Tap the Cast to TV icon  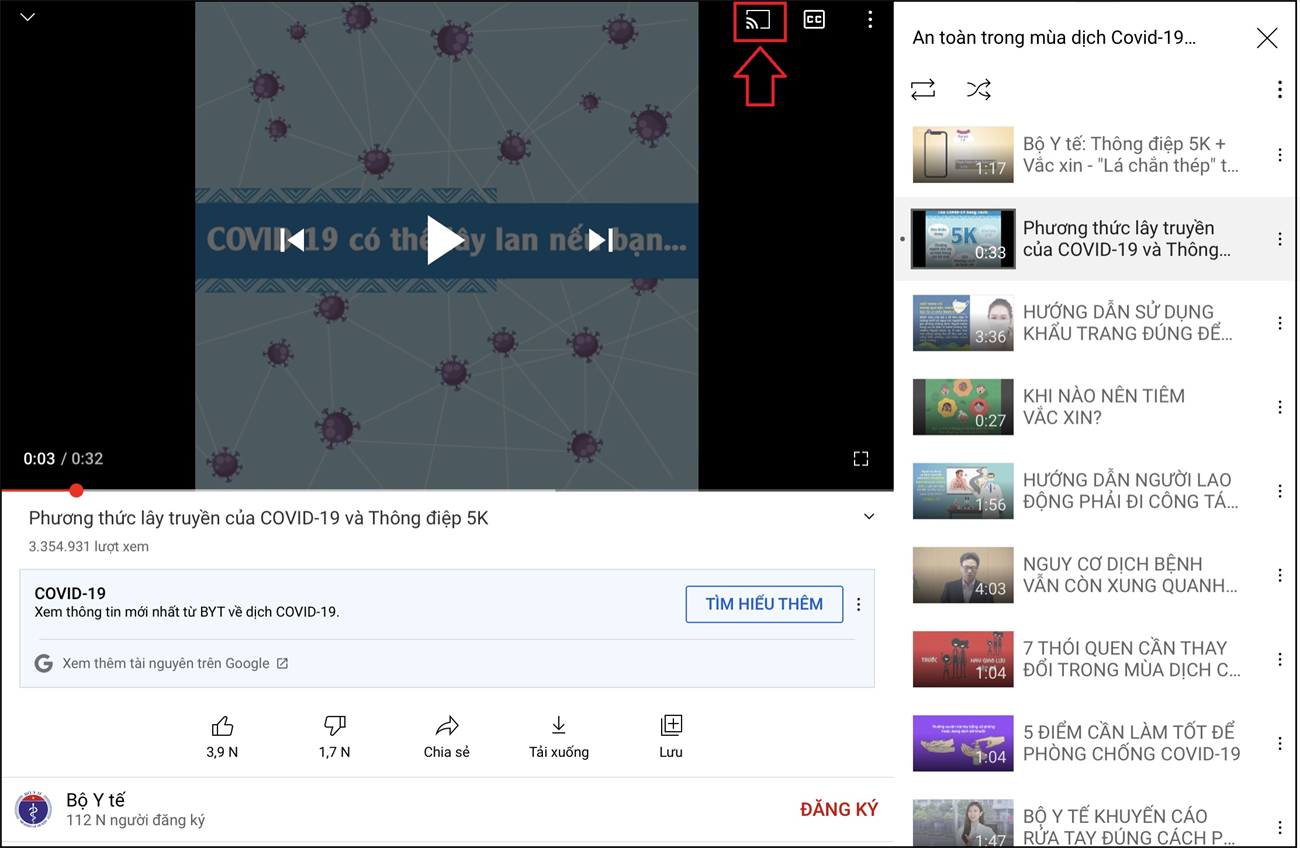click(758, 20)
